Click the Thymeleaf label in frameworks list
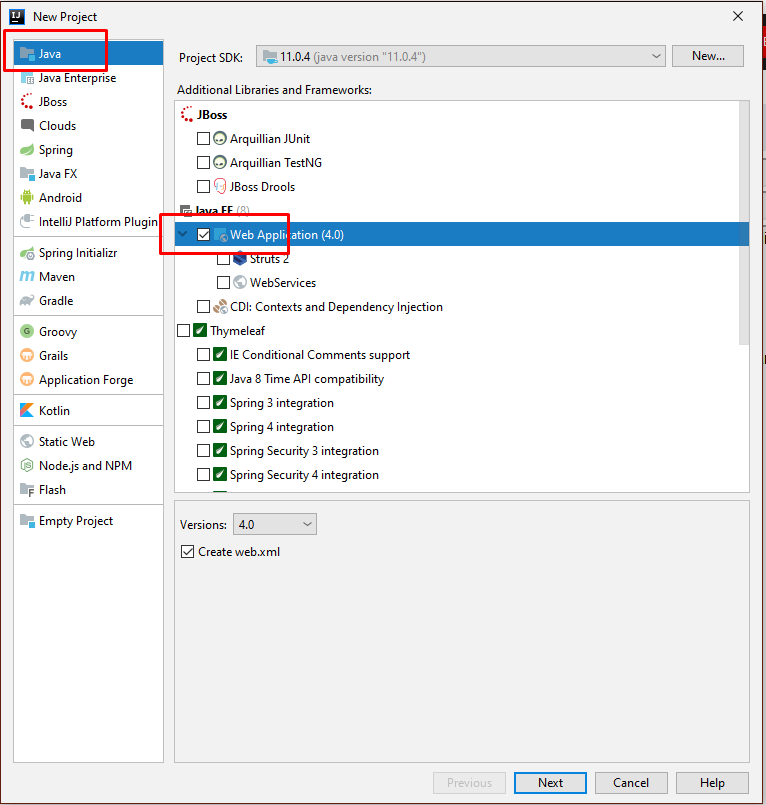The height and width of the screenshot is (805, 766). click(x=237, y=331)
